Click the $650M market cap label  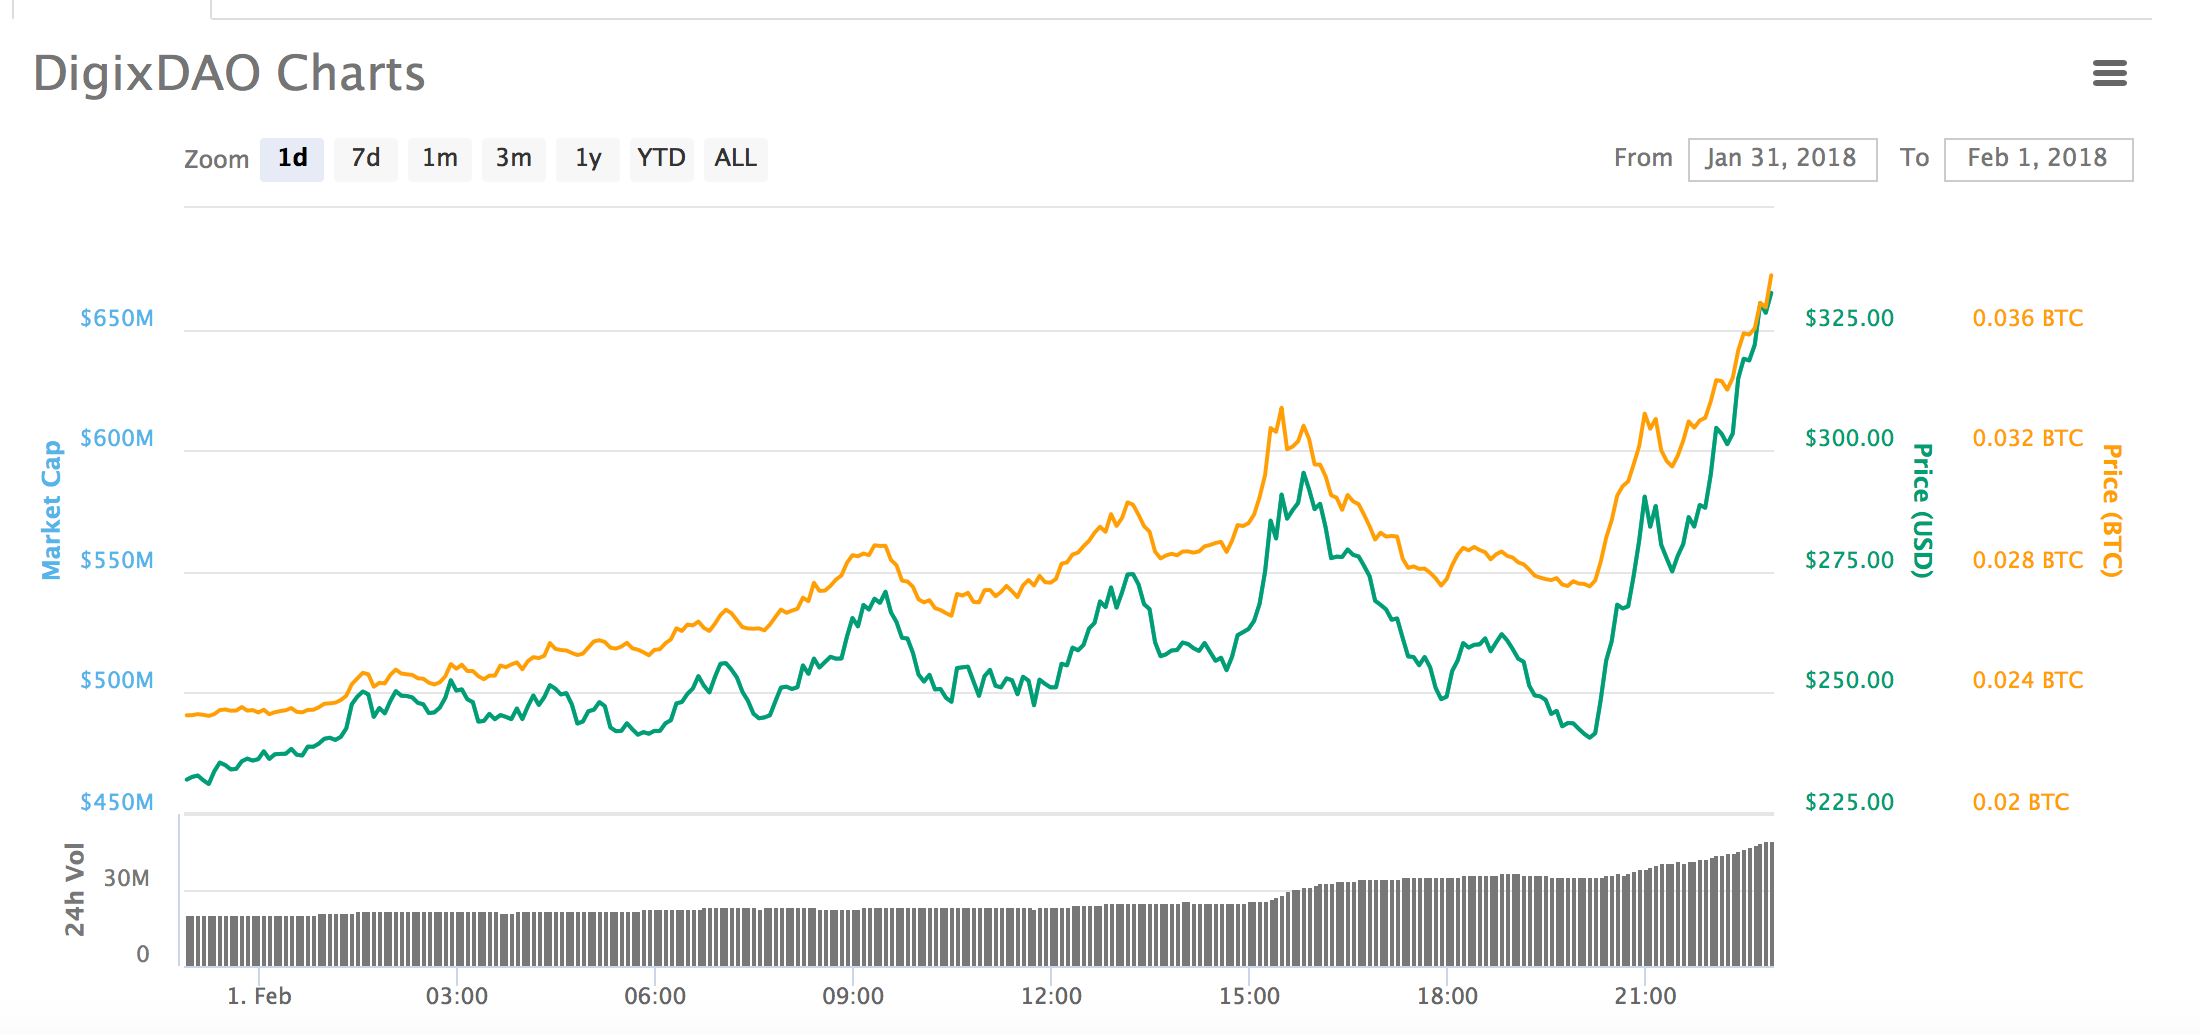(117, 318)
